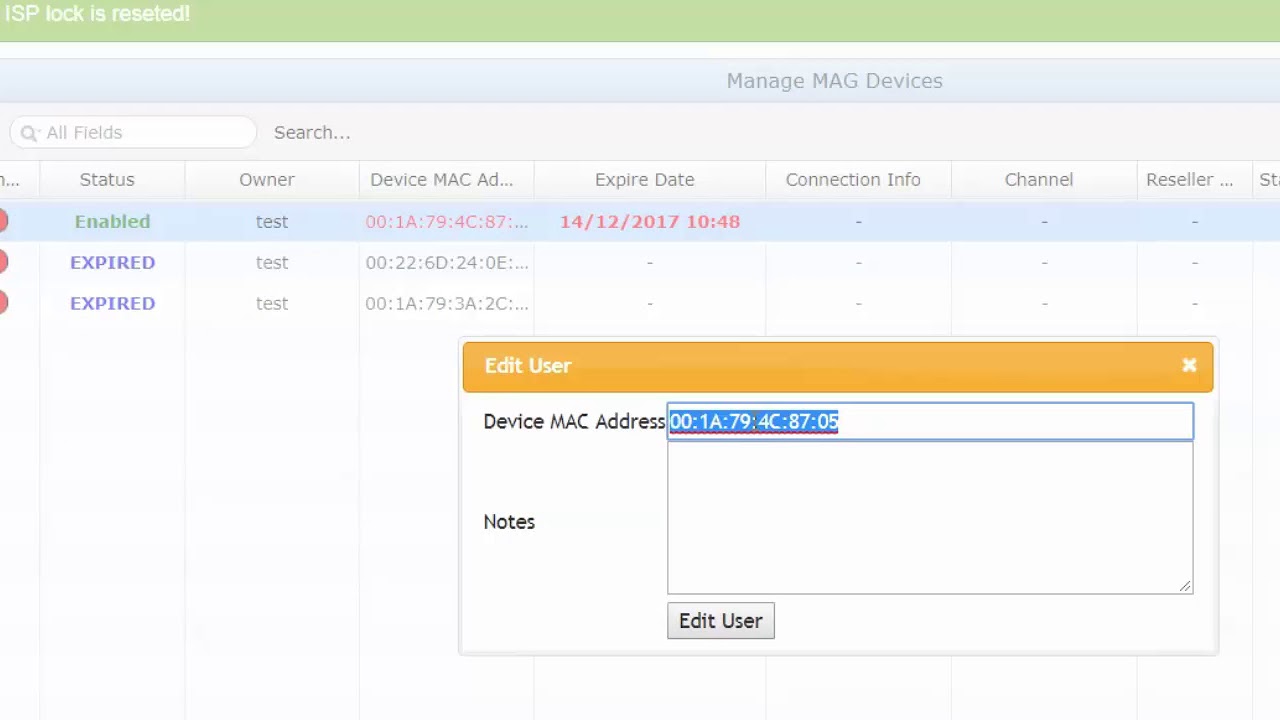Image resolution: width=1280 pixels, height=720 pixels.
Task: Open the All Fields search filter dropdown
Action: [x=132, y=132]
